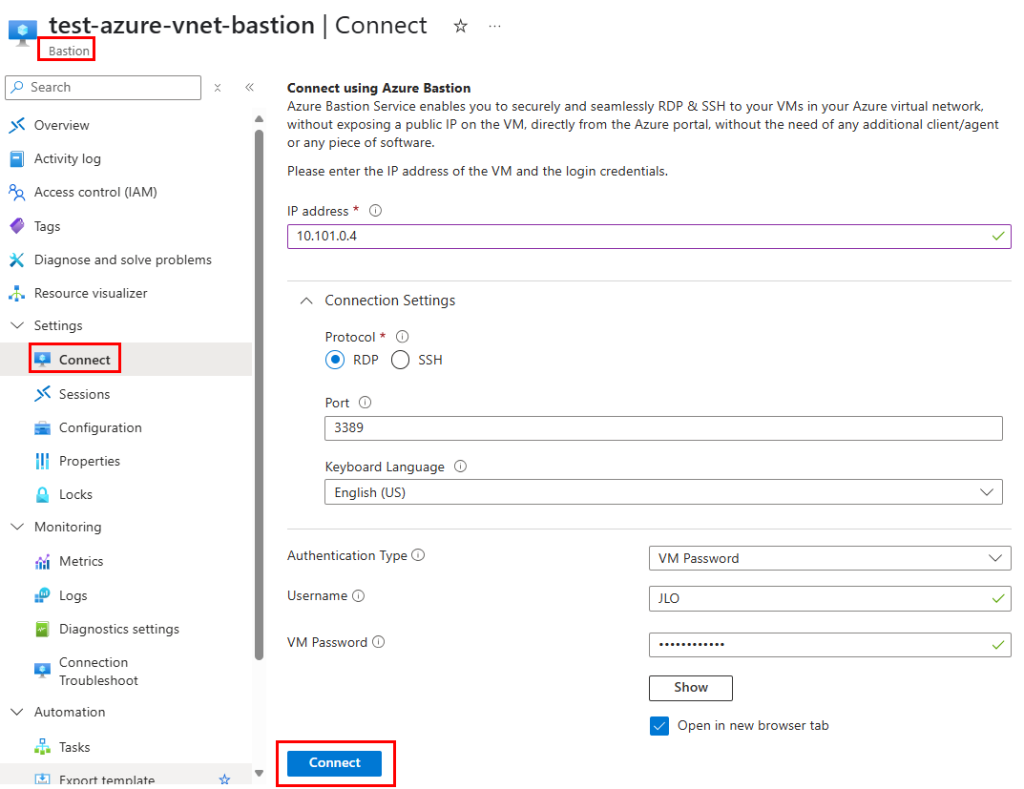Open the Authentication Type dropdown
The height and width of the screenshot is (789, 1024).
click(829, 558)
